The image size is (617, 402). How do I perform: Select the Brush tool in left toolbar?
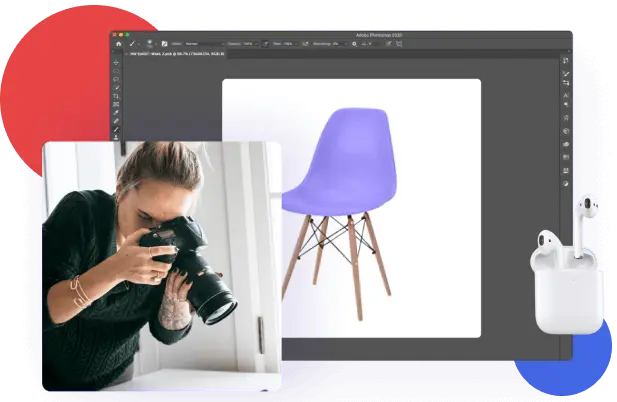click(117, 124)
